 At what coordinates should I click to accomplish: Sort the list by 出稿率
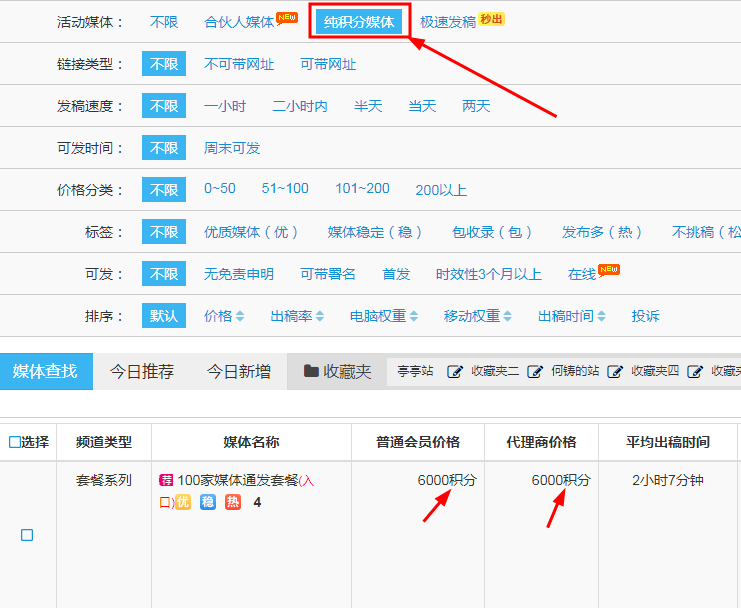pos(297,316)
